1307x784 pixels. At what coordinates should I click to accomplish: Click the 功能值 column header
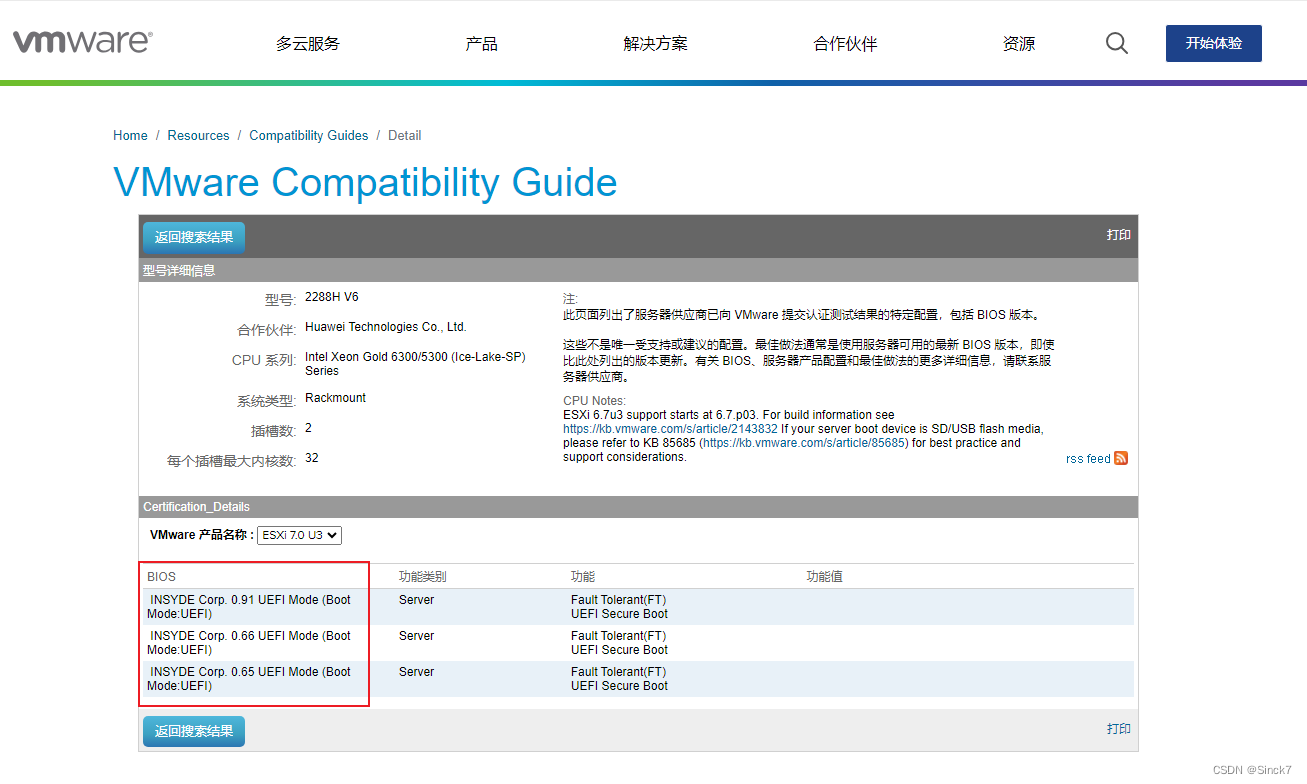[824, 577]
